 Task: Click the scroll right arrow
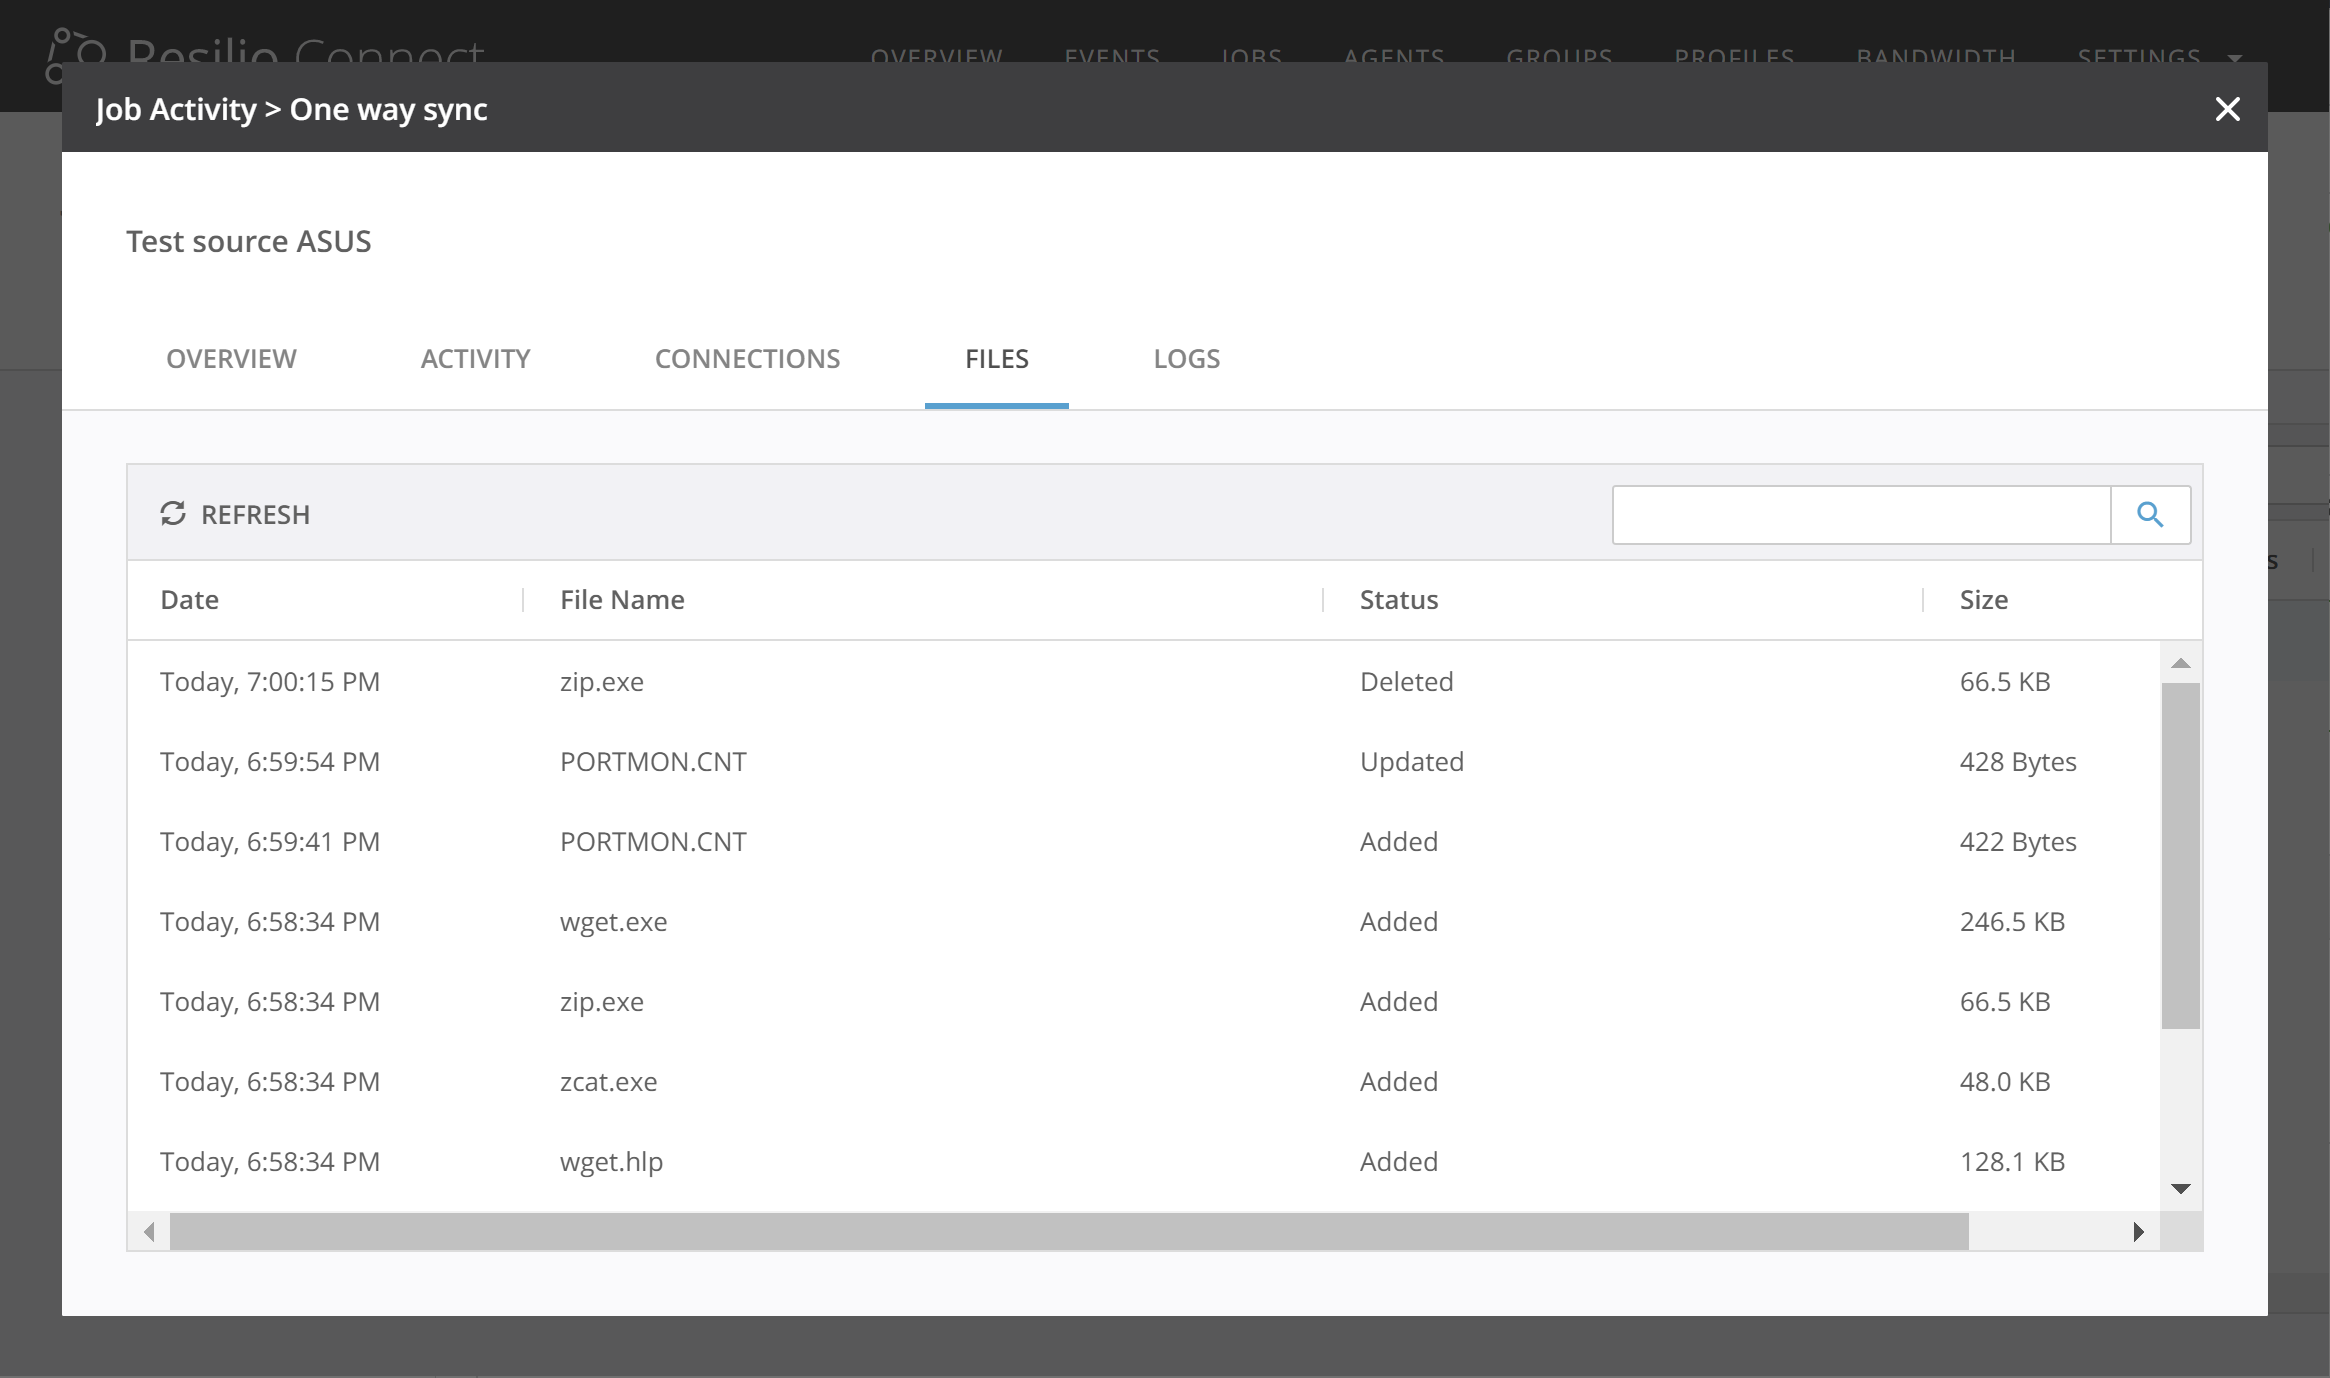(x=2138, y=1232)
